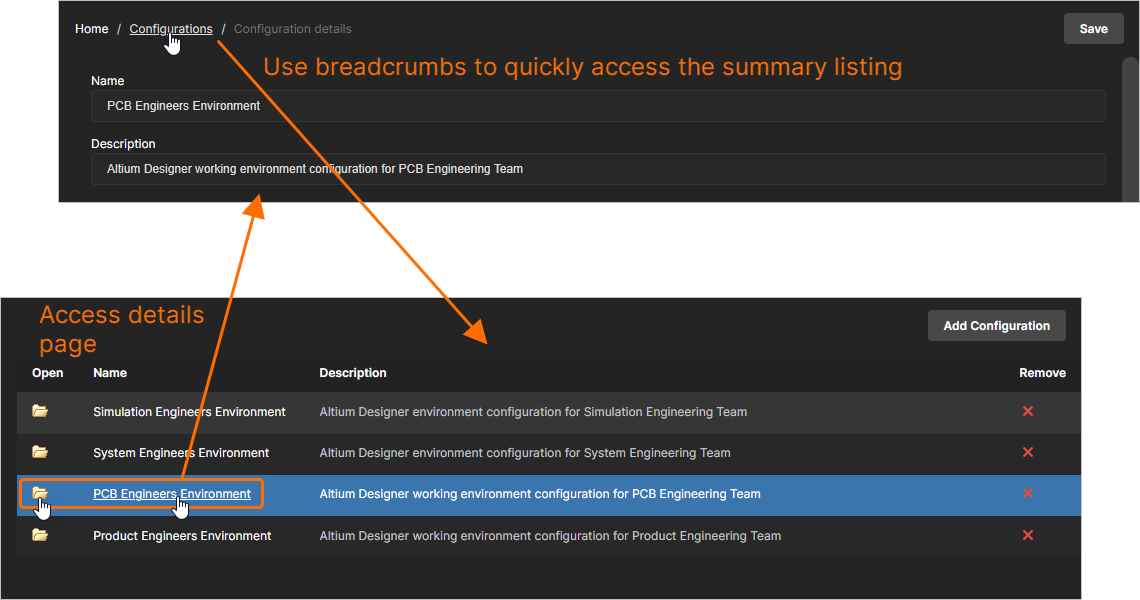This screenshot has width=1140, height=600.
Task: Click Product Engineering Team description text
Action: pos(550,535)
